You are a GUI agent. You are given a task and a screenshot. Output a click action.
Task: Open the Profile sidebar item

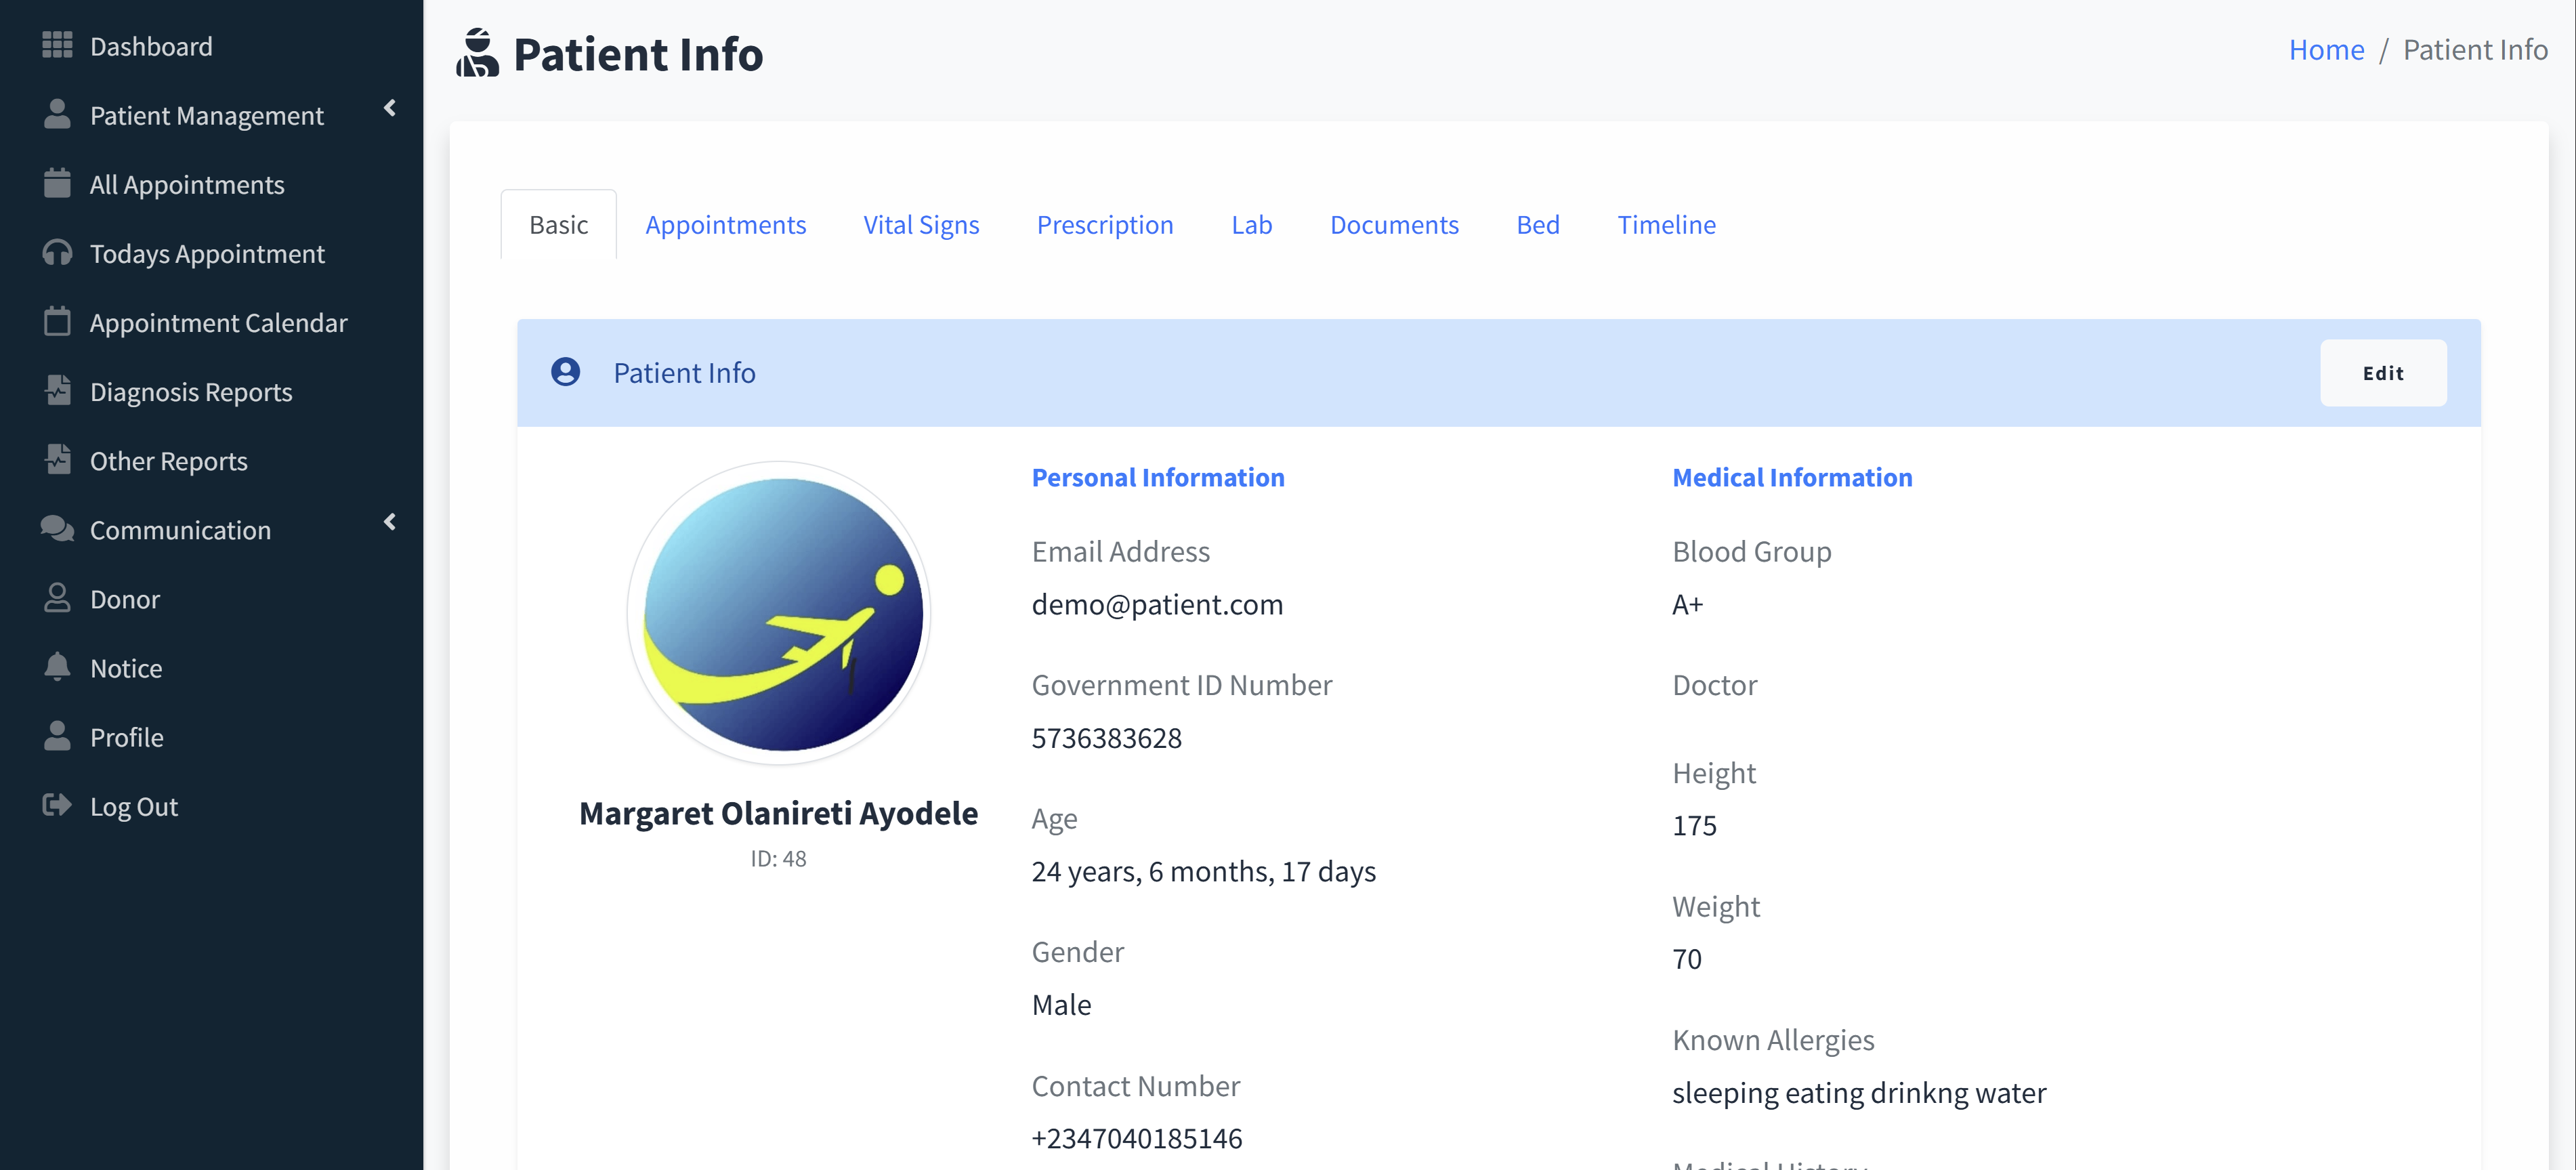pyautogui.click(x=126, y=737)
